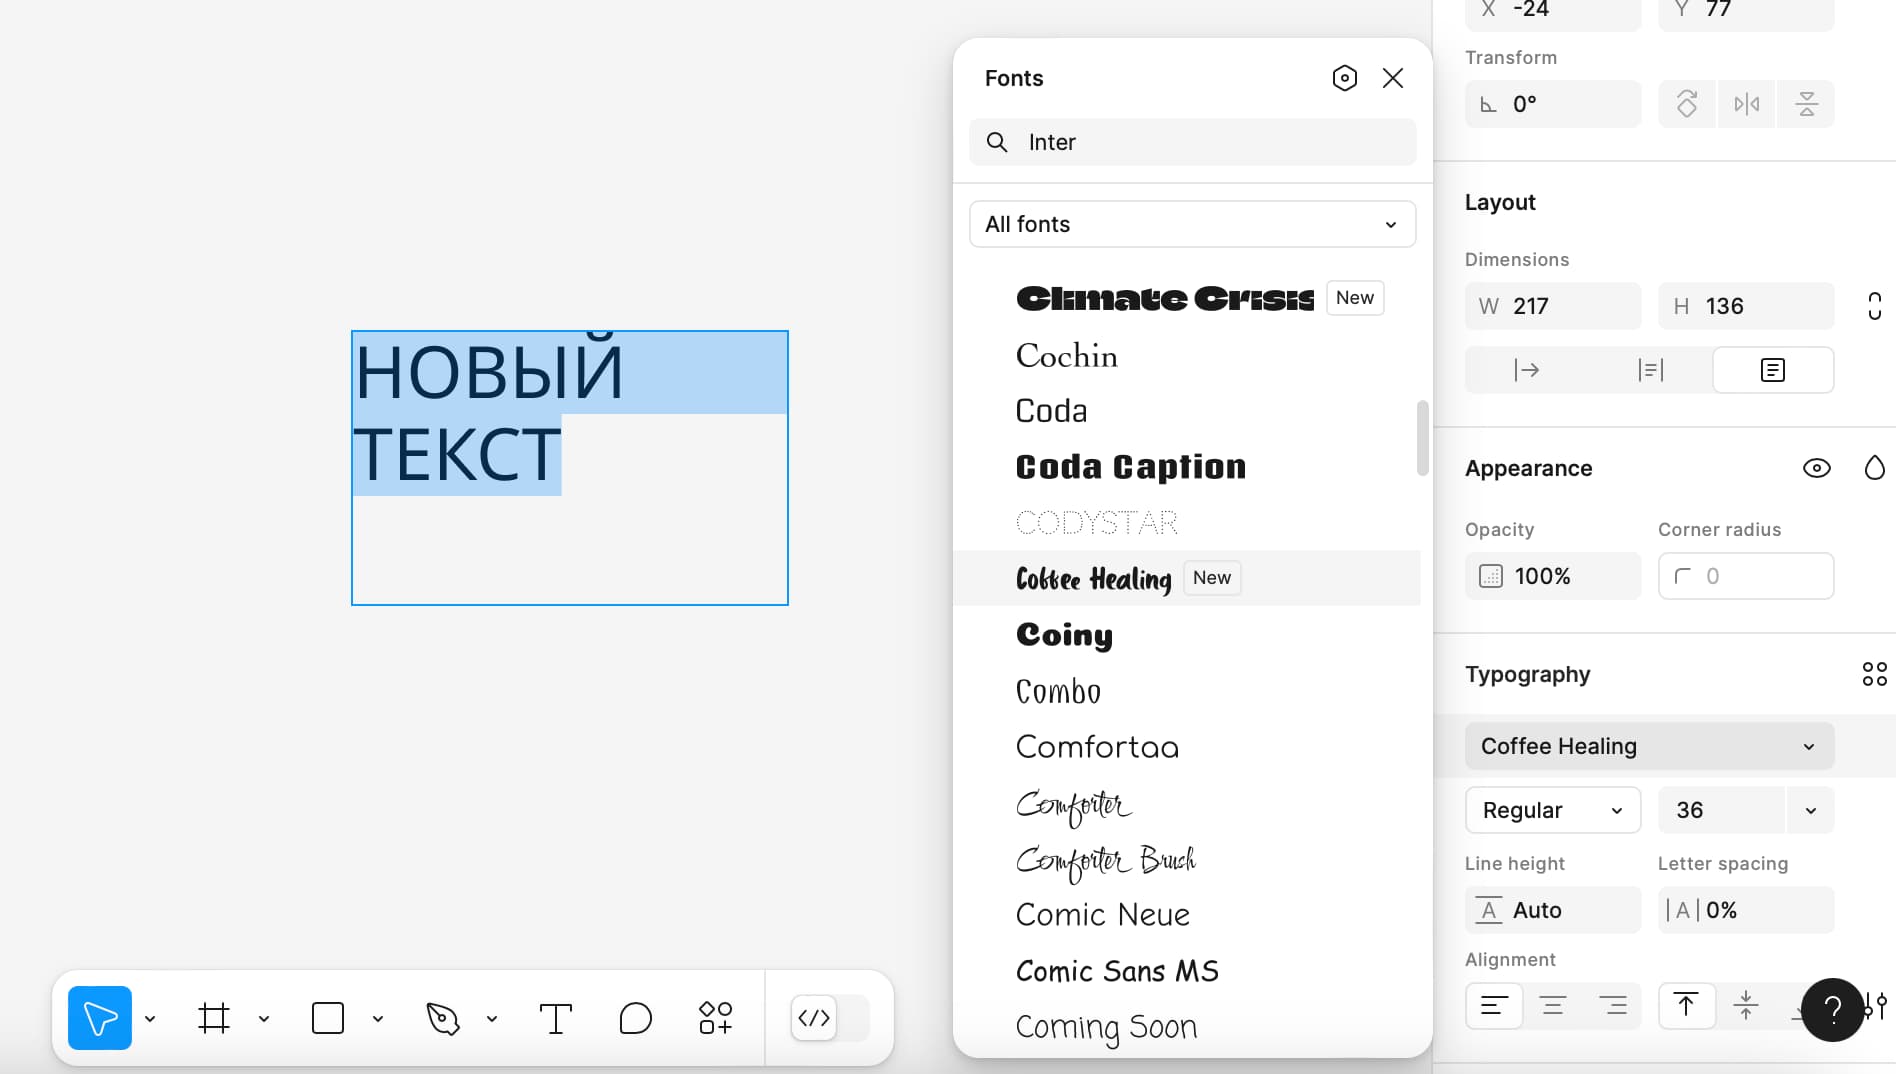Flip horizontal icon
1896x1074 pixels.
coord(1747,104)
